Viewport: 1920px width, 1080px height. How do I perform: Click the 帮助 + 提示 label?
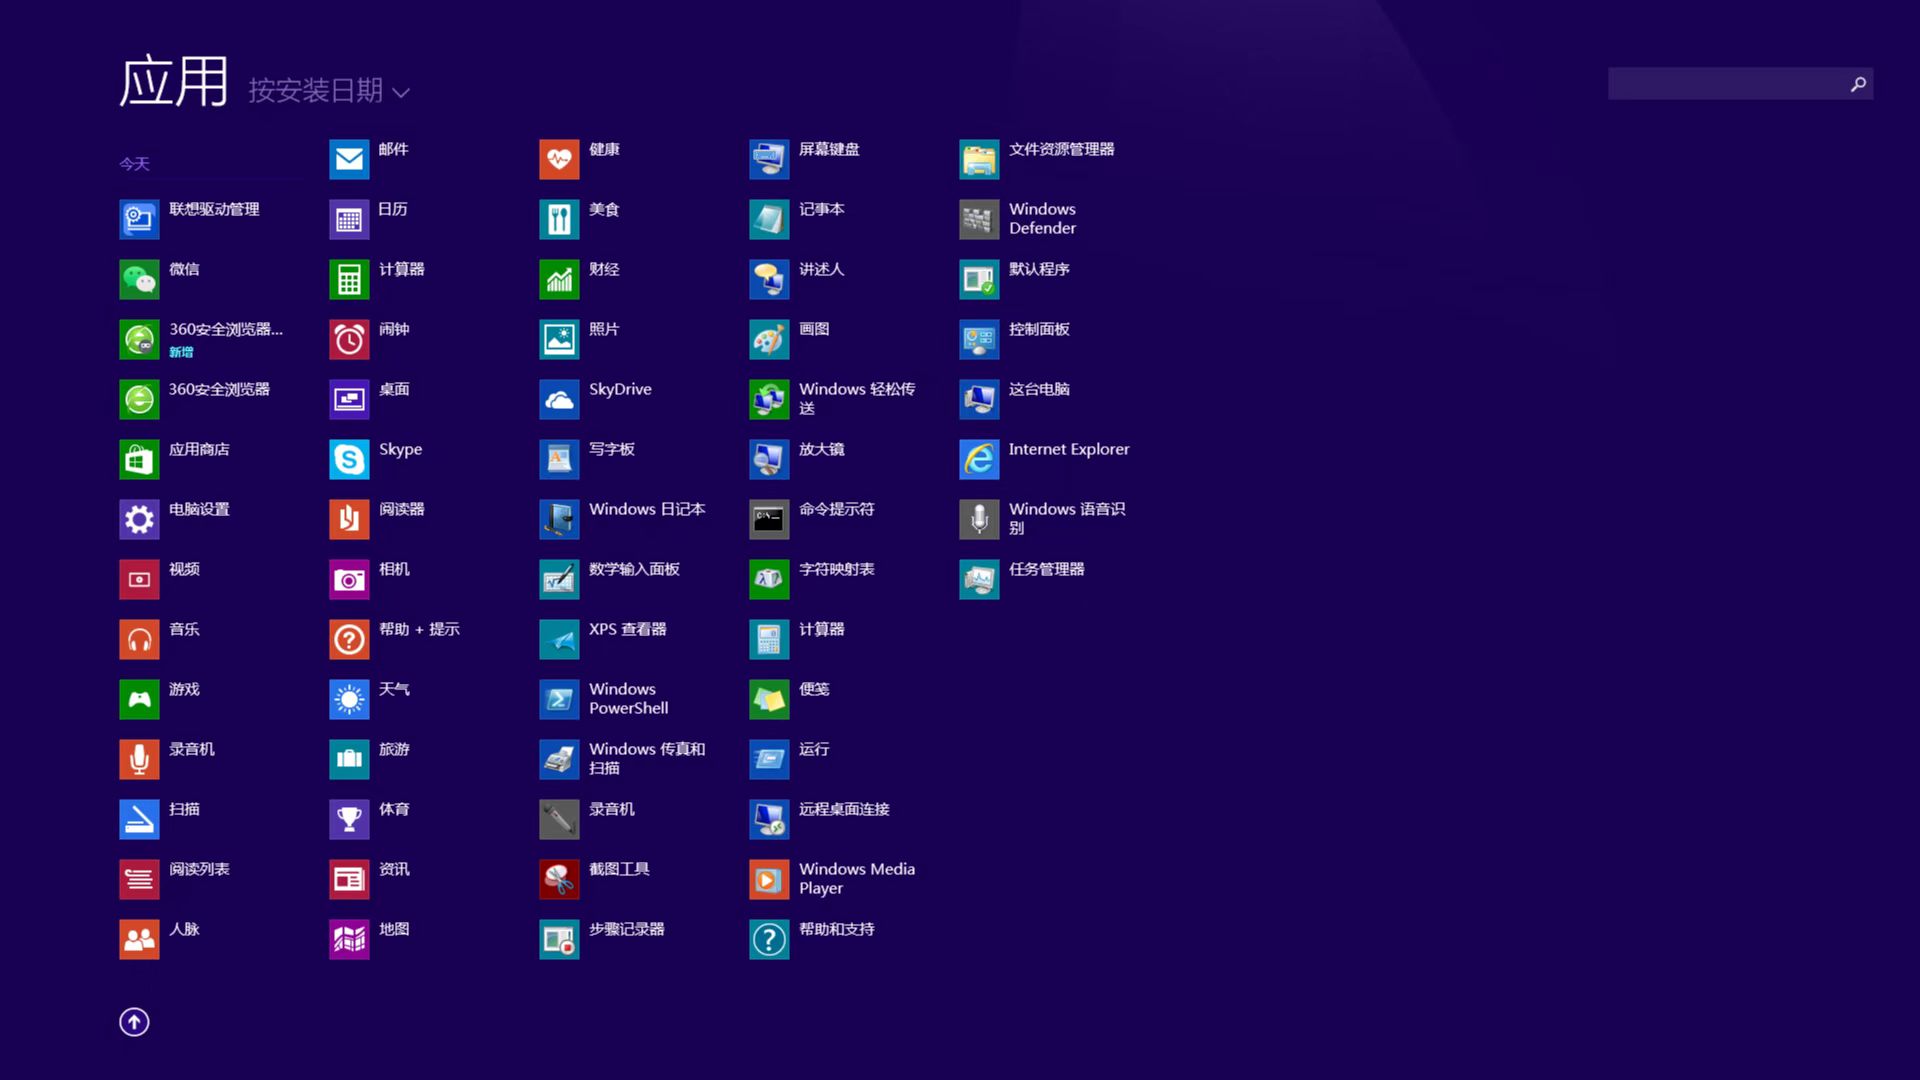419,629
